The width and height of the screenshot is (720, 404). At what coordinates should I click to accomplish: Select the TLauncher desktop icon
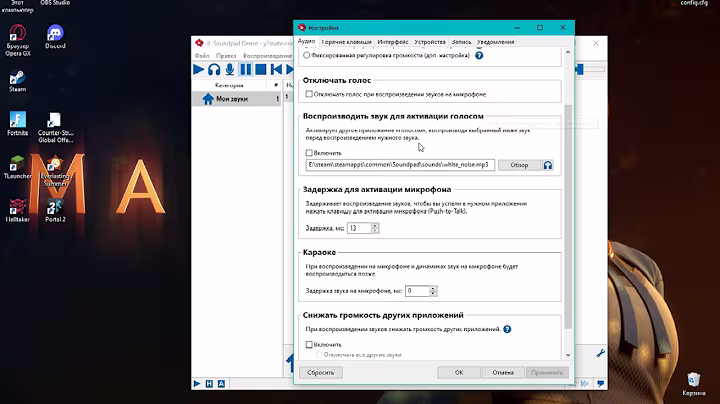17,167
